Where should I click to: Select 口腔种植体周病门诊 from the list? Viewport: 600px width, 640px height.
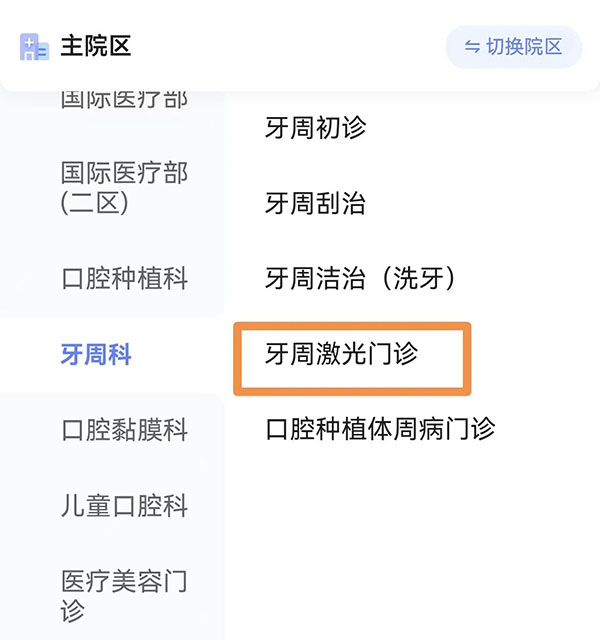tap(380, 430)
